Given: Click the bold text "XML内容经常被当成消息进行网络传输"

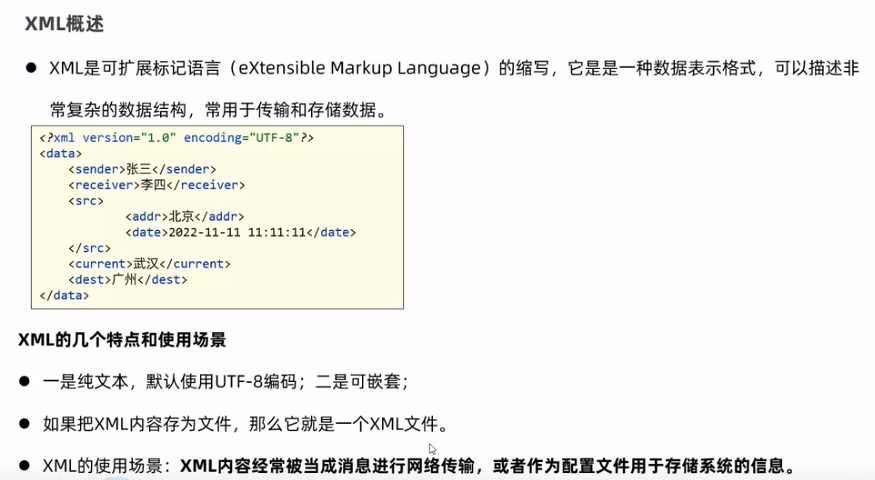Looking at the screenshot, I should (327, 465).
